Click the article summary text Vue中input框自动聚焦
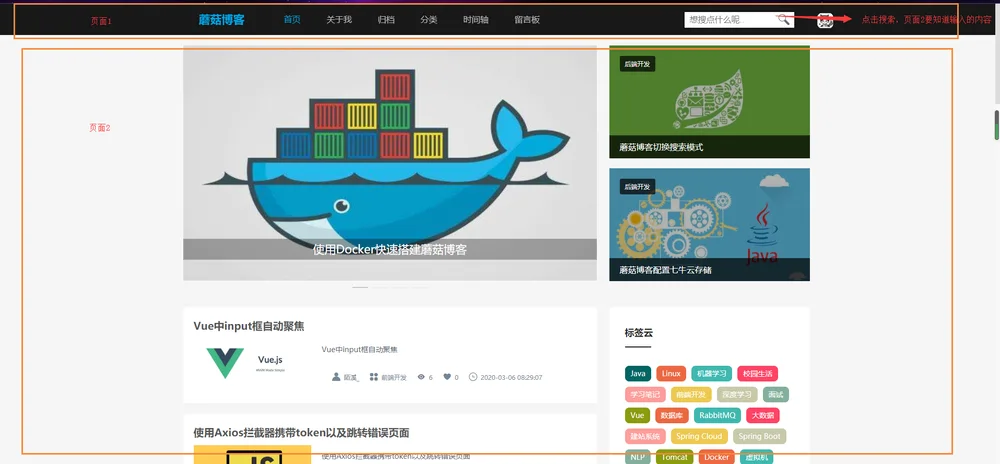 (x=360, y=349)
